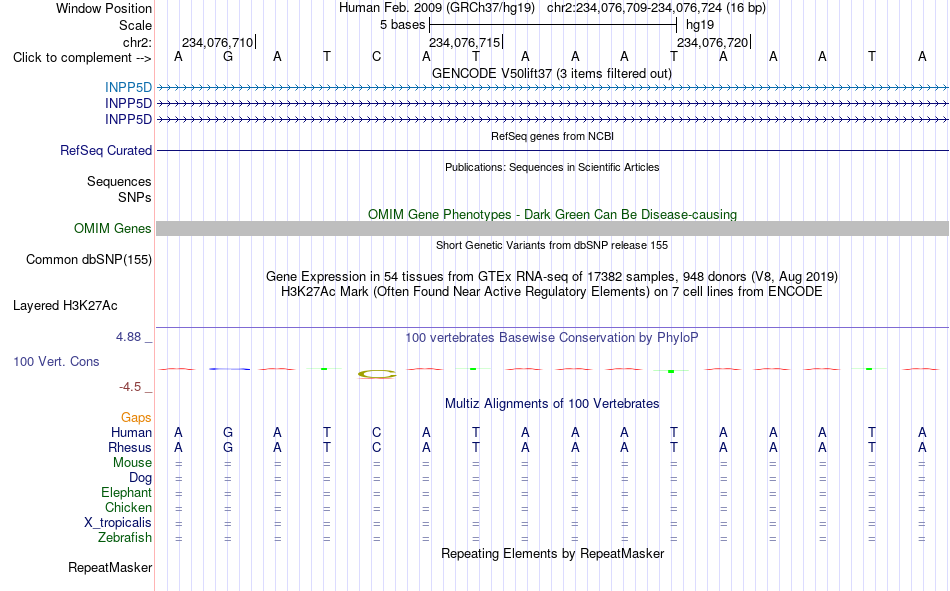Click the hg19 label beside the scale bar

(700, 25)
